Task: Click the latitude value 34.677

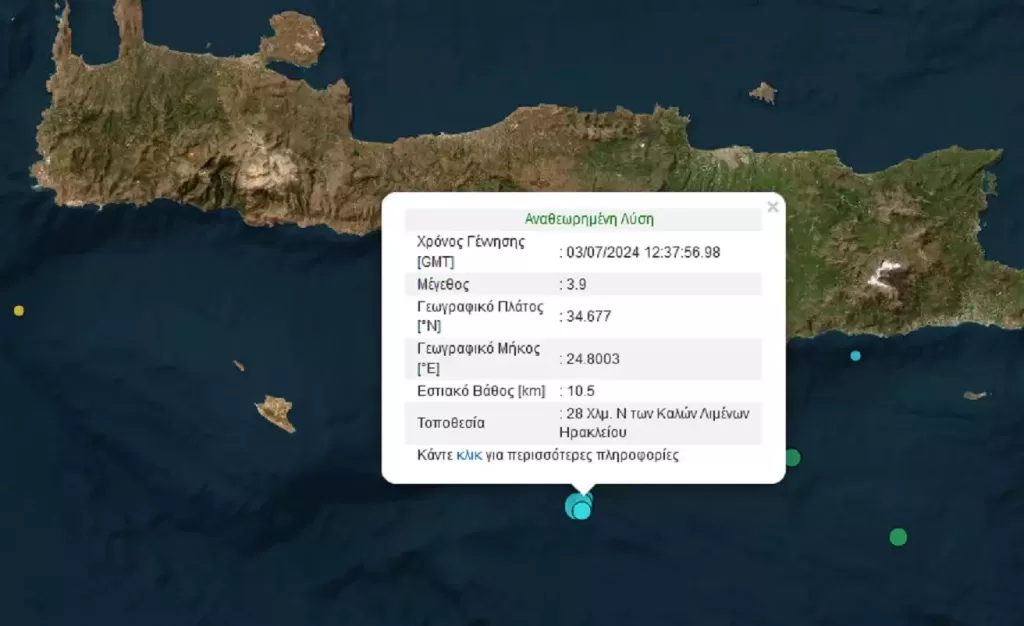Action: tap(588, 316)
